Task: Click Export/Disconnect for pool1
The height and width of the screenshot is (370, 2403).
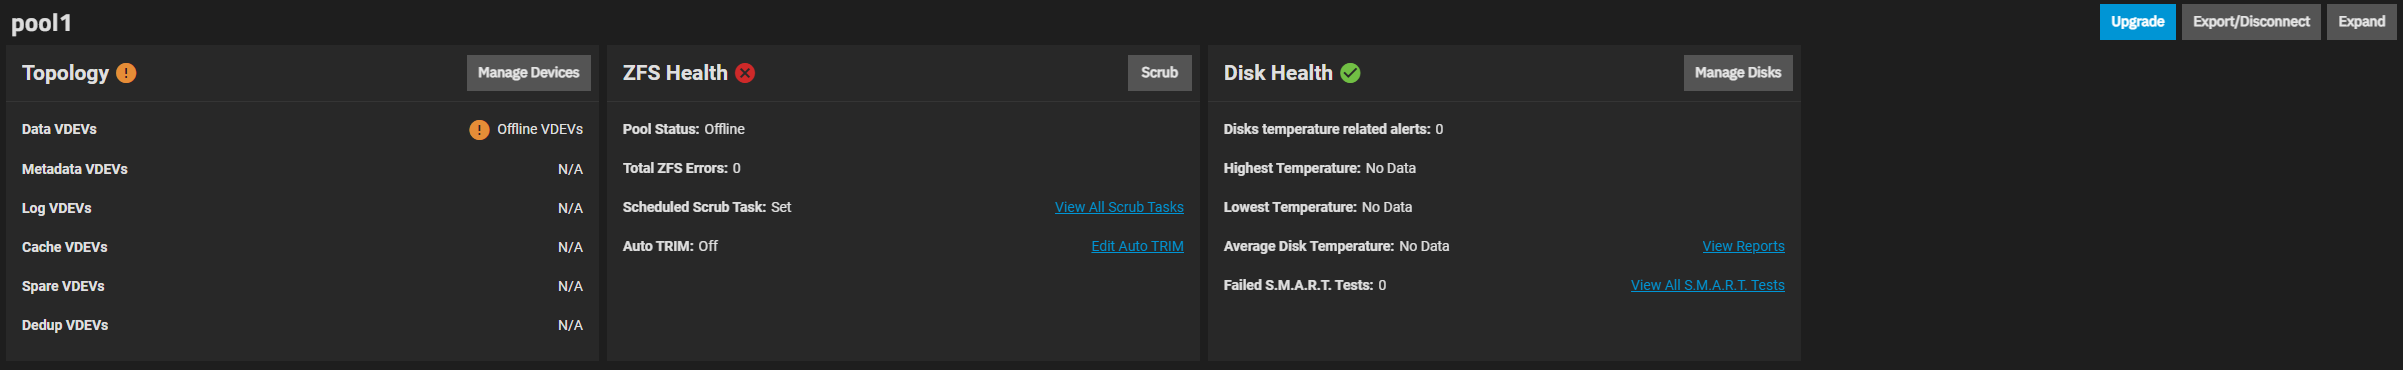Action: 2251,22
